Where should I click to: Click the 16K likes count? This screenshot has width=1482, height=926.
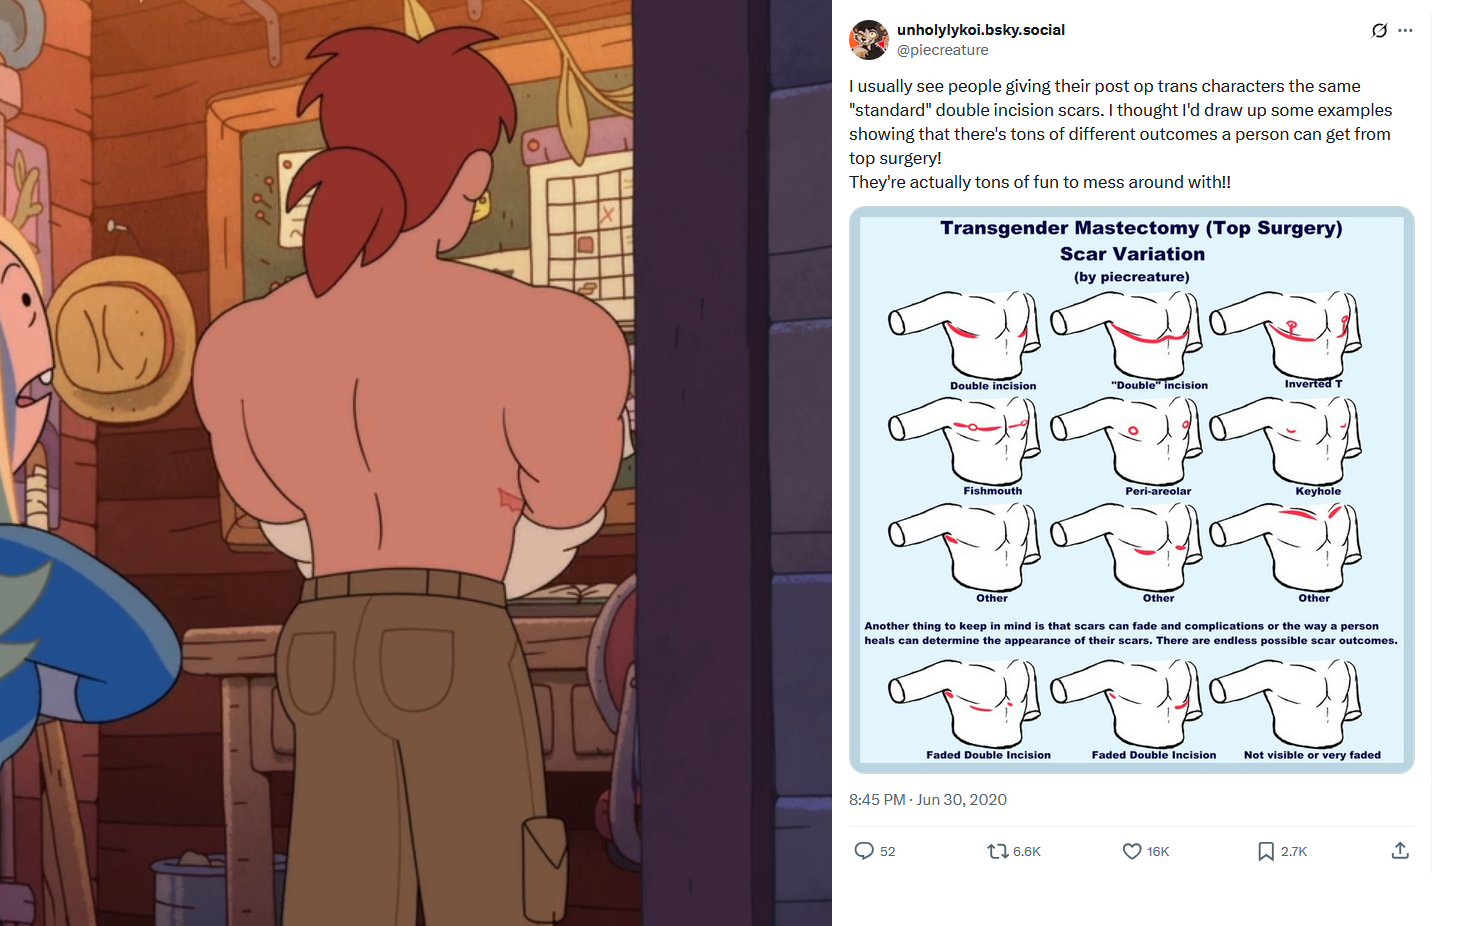click(x=1158, y=852)
